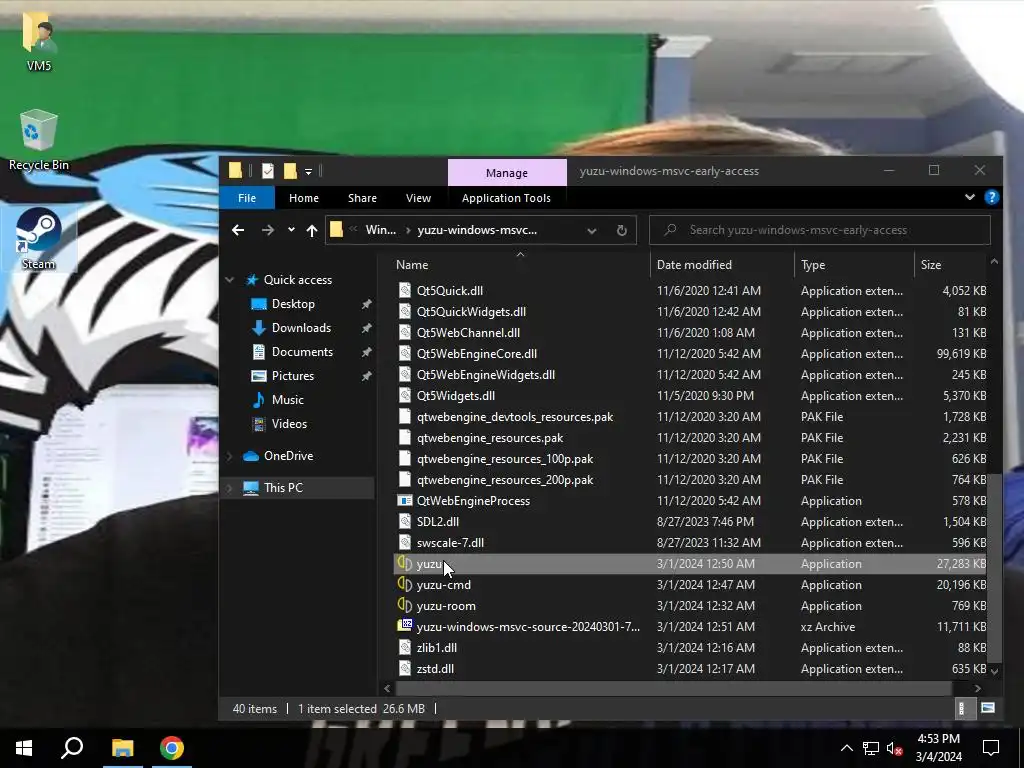The image size is (1024, 768).
Task: Click the Forward navigation arrow
Action: [x=268, y=230]
